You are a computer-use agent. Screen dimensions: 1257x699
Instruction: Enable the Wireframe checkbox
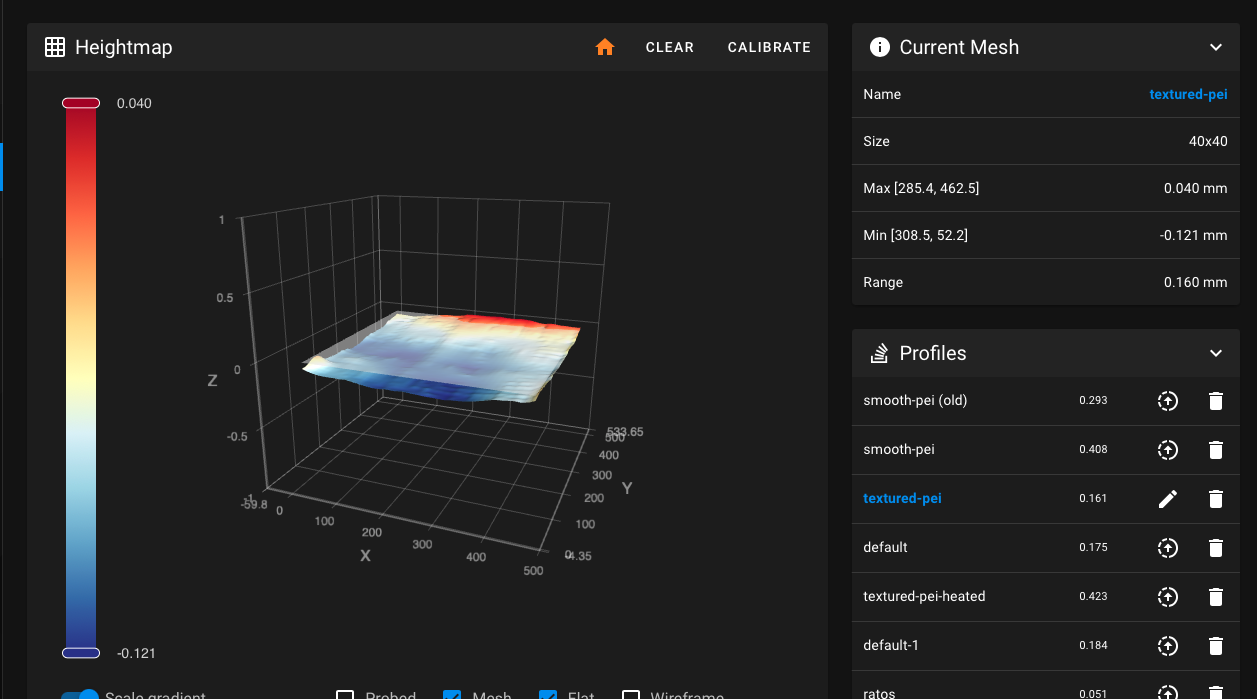click(631, 696)
